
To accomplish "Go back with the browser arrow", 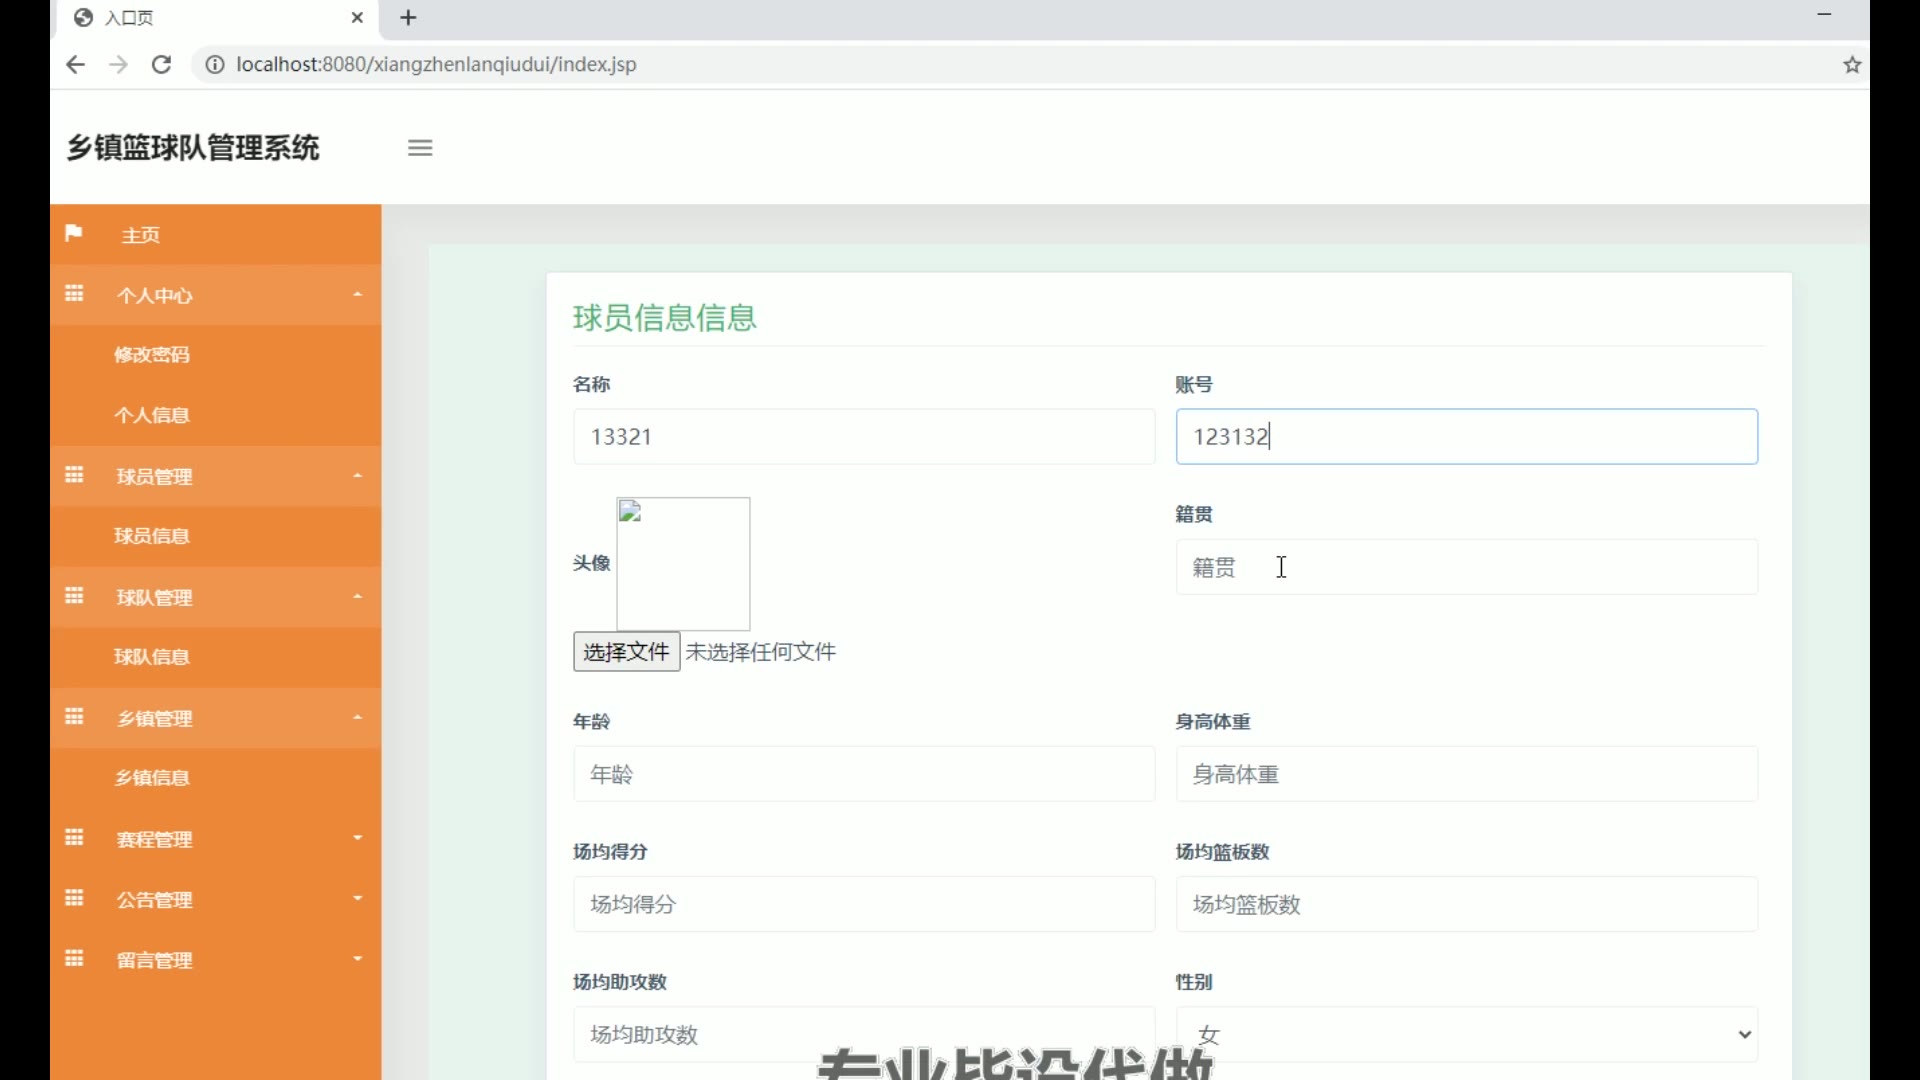I will coord(75,65).
